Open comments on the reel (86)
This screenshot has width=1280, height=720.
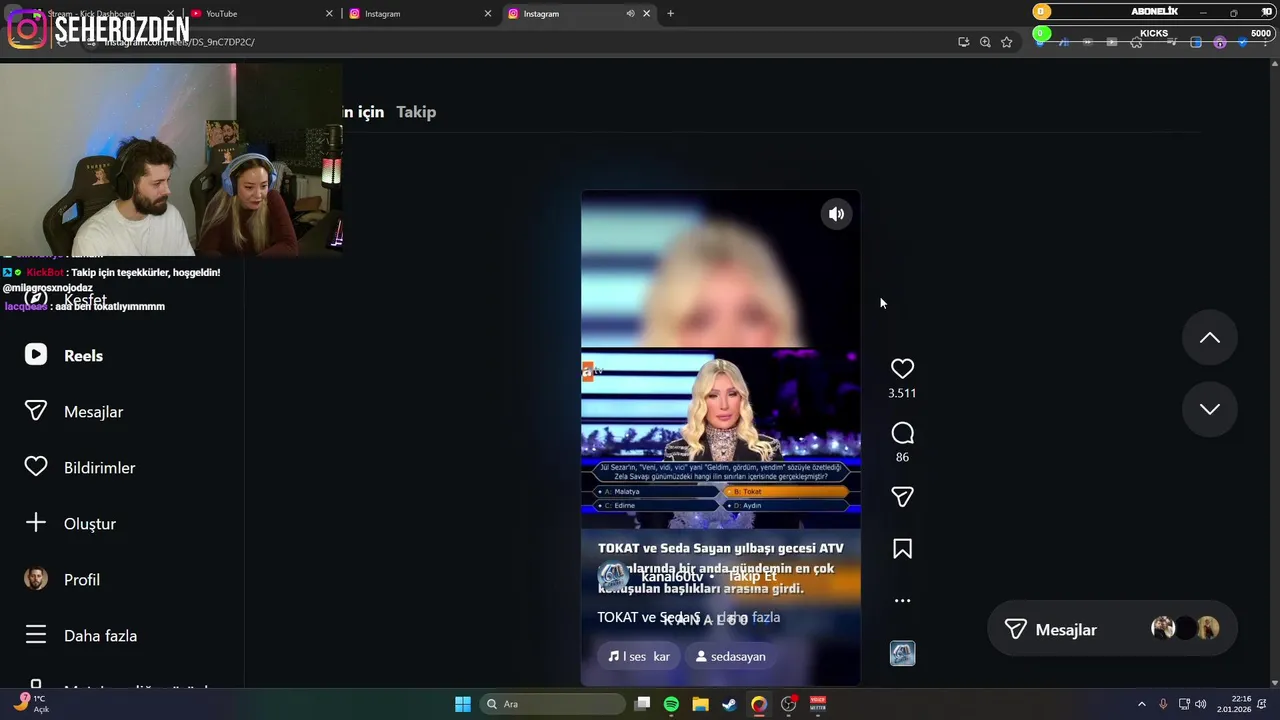coord(902,433)
